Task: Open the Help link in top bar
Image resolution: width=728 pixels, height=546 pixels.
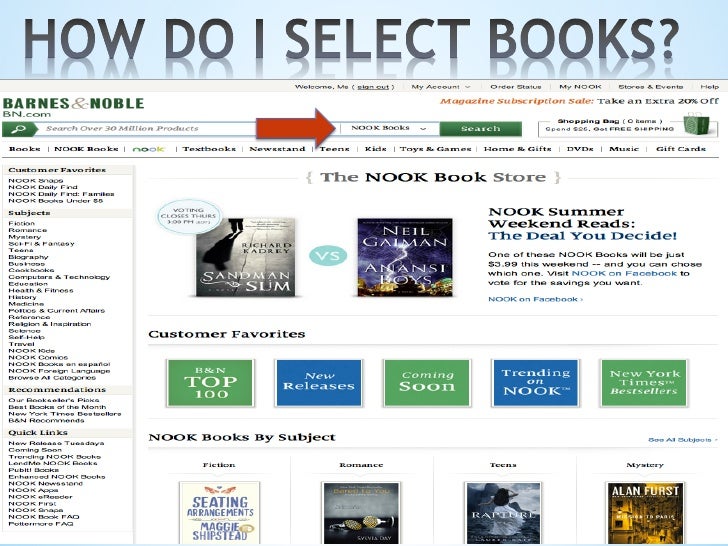Action: click(x=709, y=87)
